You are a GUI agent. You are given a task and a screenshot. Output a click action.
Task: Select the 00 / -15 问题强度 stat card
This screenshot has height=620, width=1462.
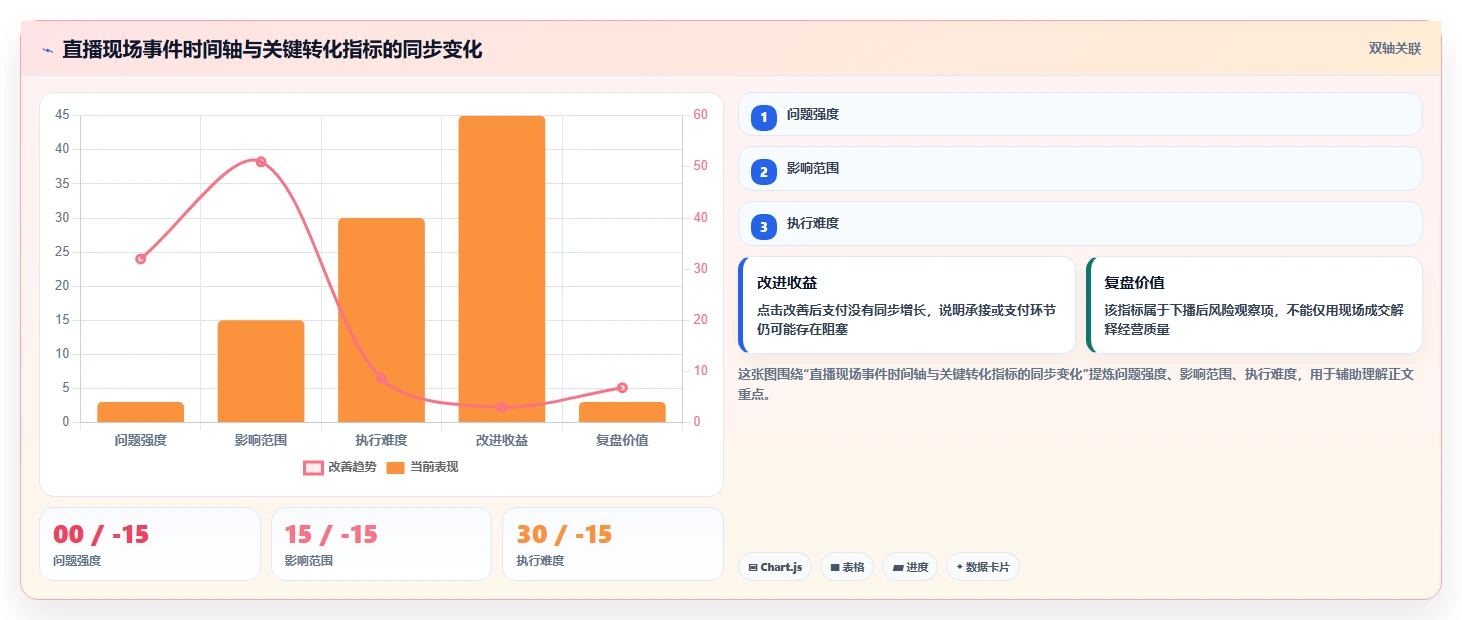150,544
